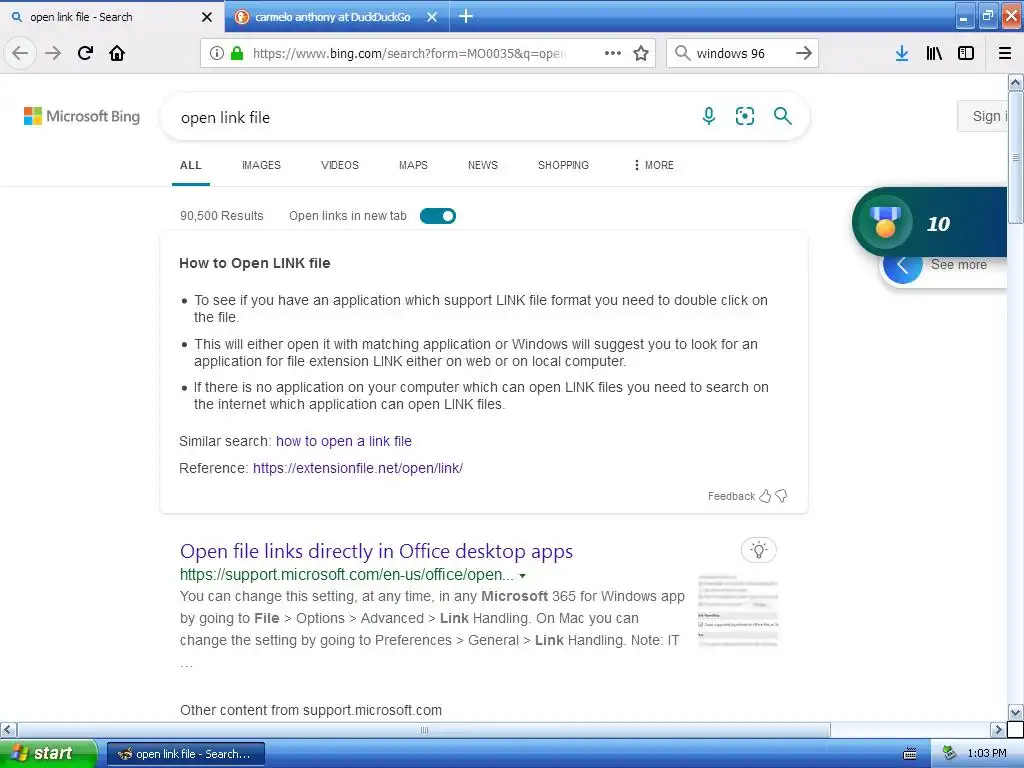Open the downloads panel
This screenshot has height=768, width=1024.
[x=902, y=54]
